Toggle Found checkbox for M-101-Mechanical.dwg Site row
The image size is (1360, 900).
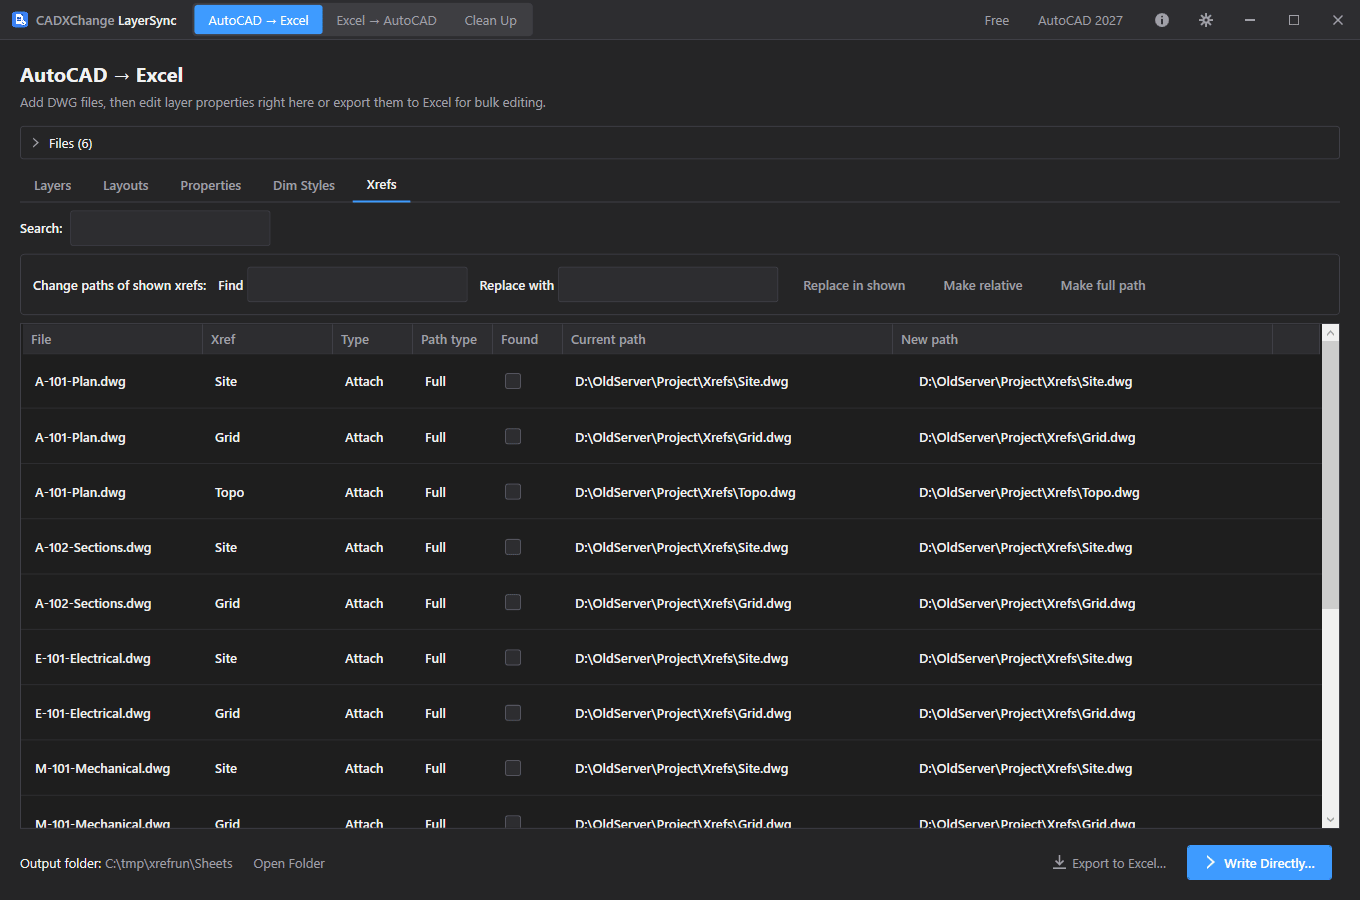point(513,768)
